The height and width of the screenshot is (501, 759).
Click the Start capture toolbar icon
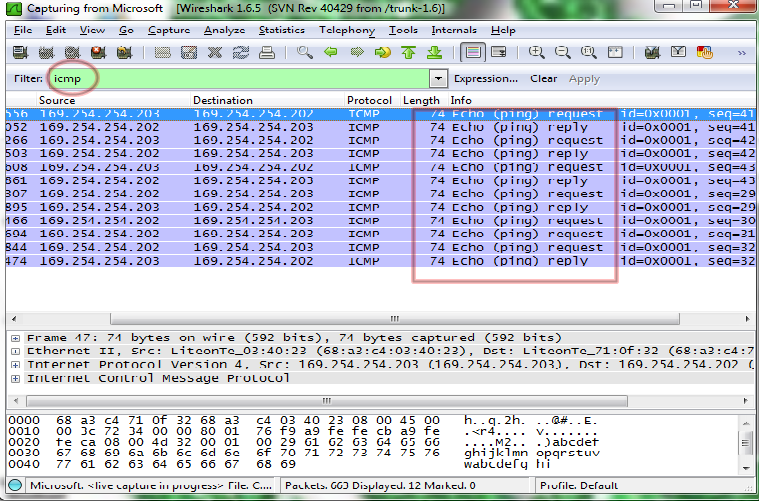72,52
